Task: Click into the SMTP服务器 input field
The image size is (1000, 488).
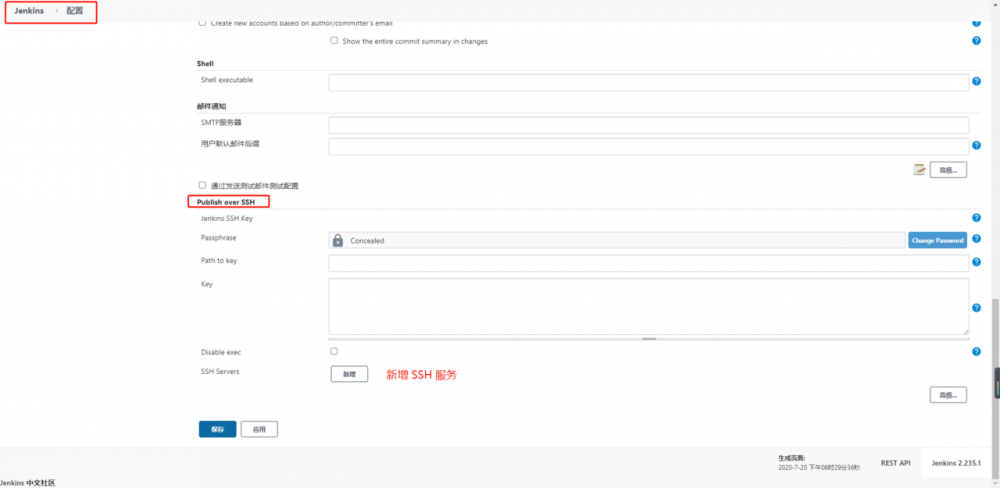Action: click(x=648, y=125)
